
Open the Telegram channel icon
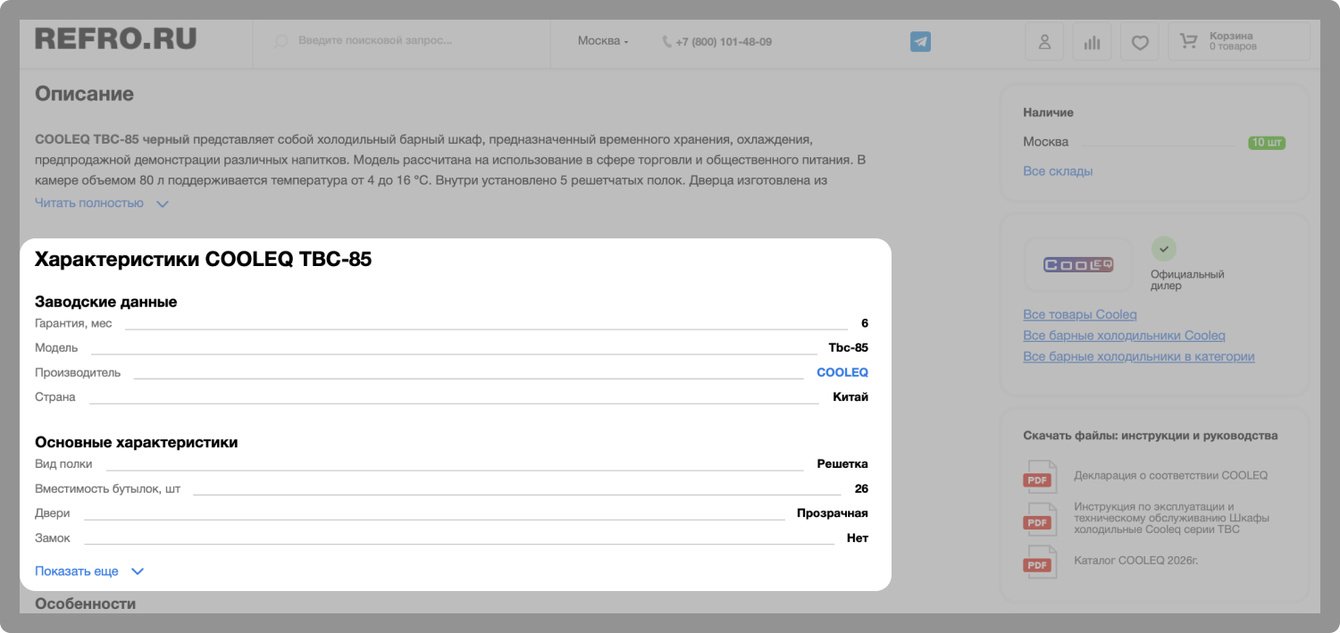(920, 42)
